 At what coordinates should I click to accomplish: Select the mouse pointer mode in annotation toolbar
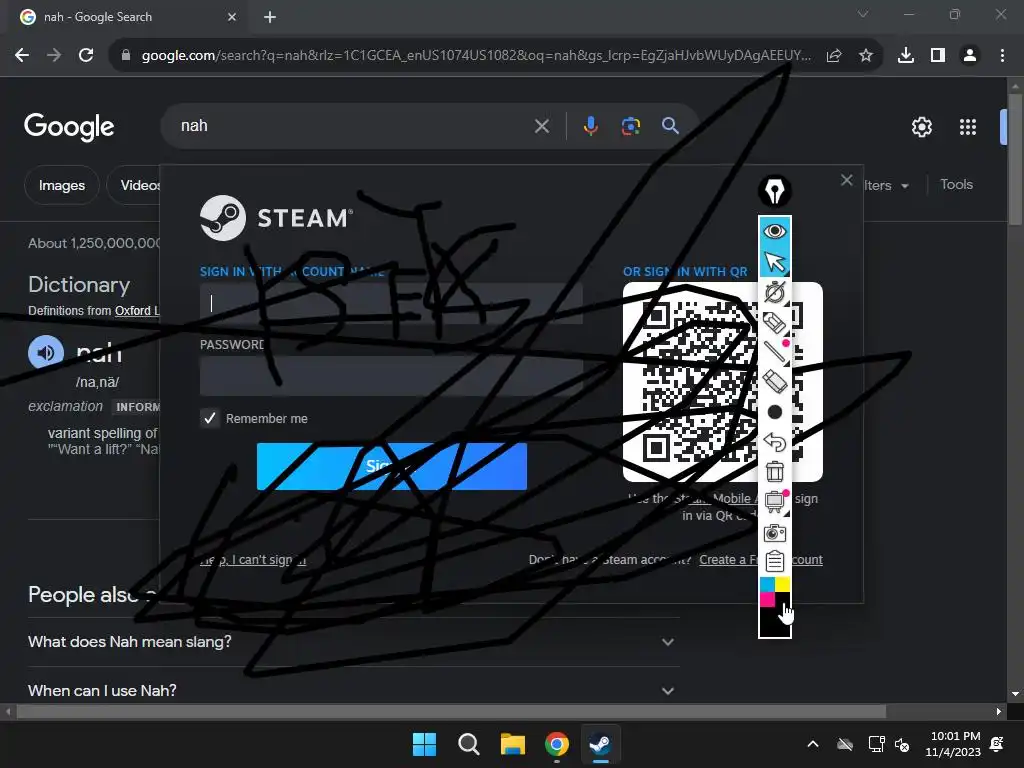(x=775, y=261)
